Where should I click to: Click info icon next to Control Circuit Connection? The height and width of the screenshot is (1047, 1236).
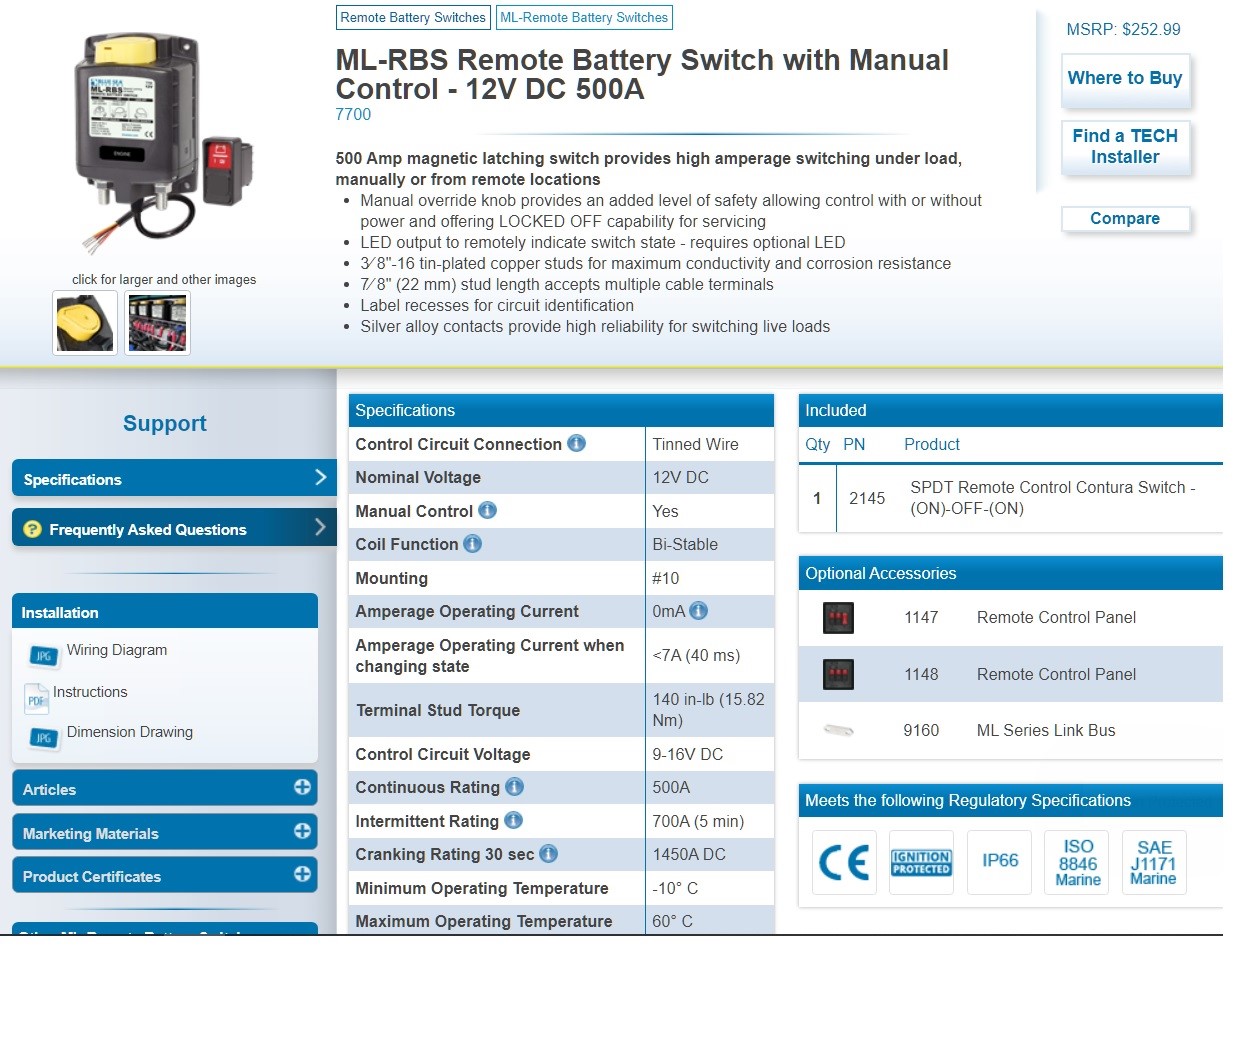(576, 443)
